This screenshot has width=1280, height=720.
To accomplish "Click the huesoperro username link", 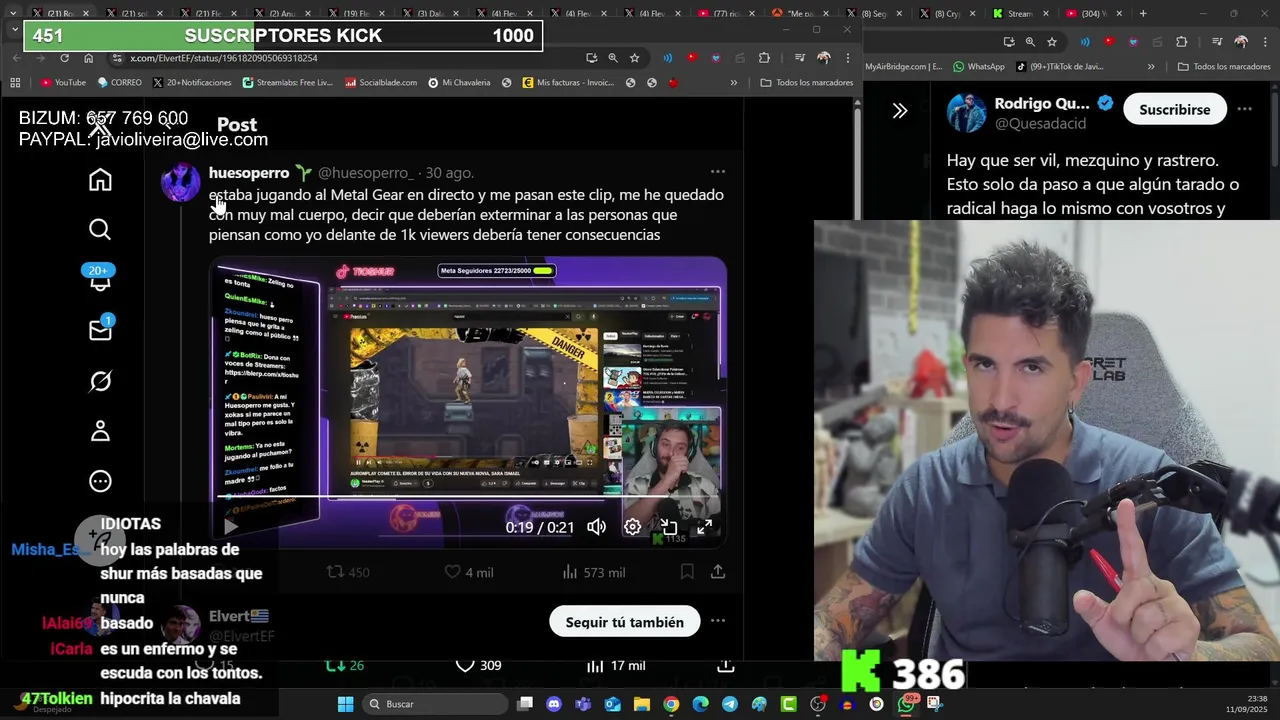I will coord(249,173).
